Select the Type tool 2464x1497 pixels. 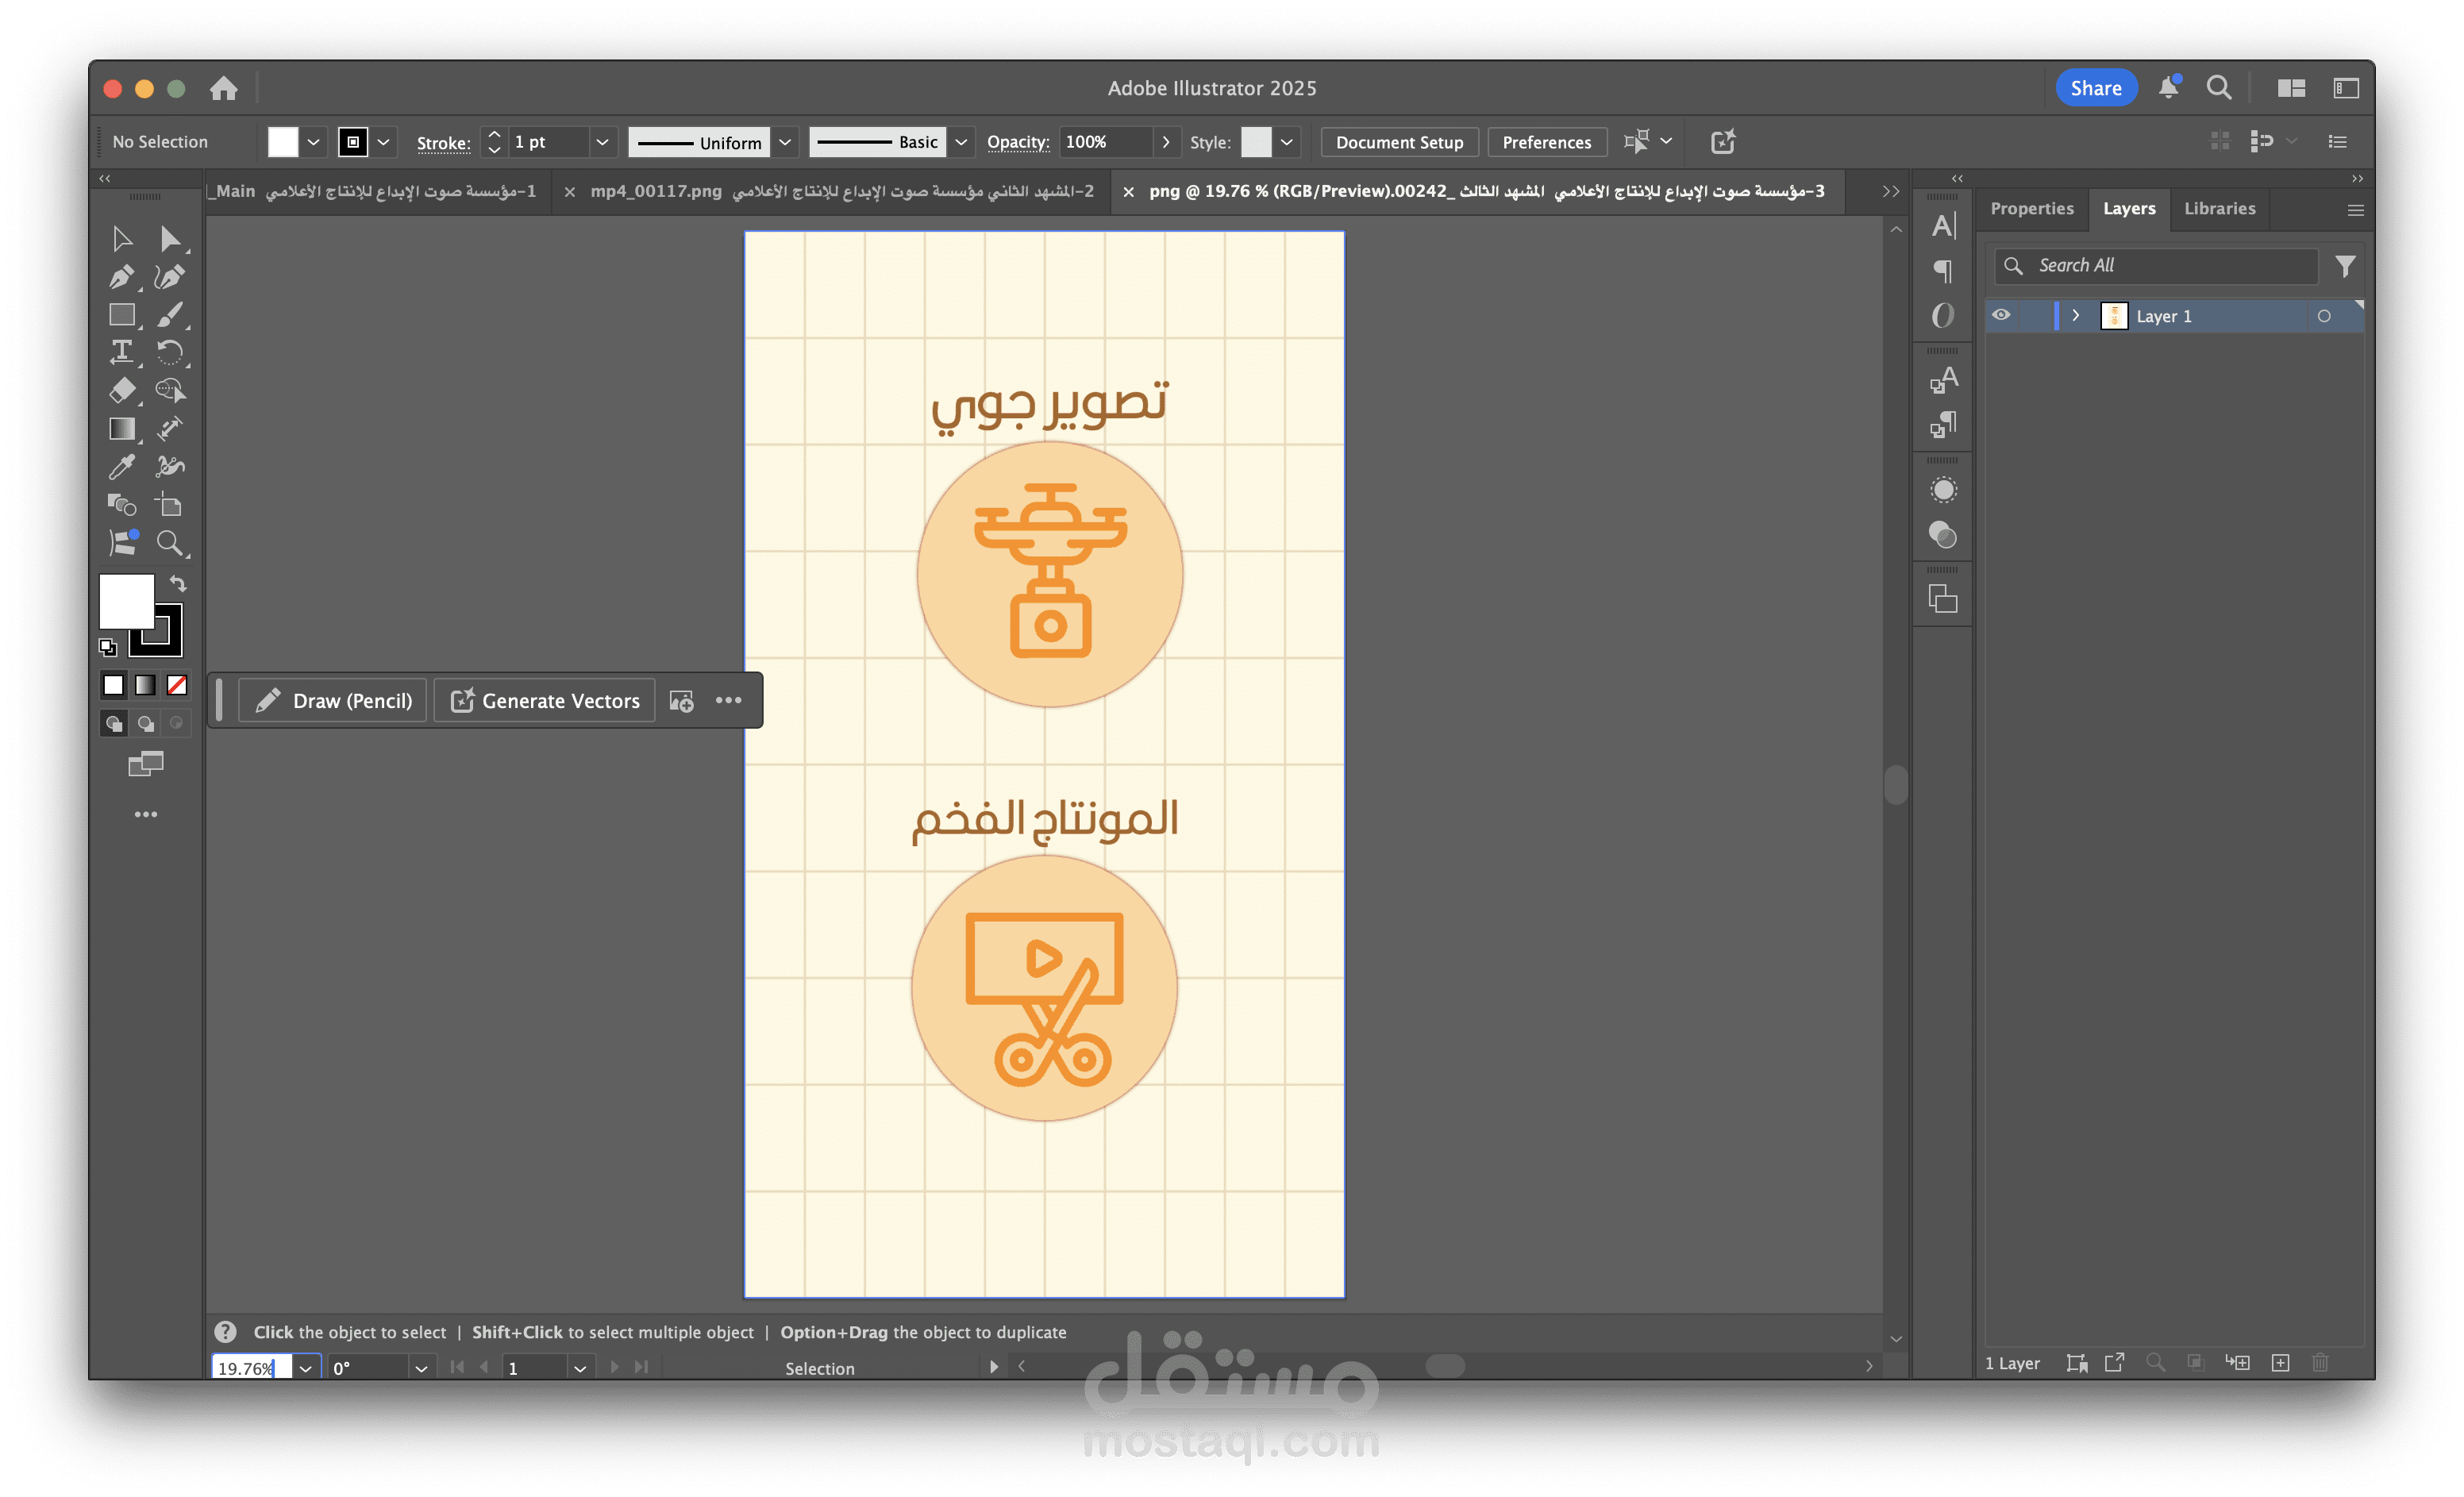pos(121,352)
